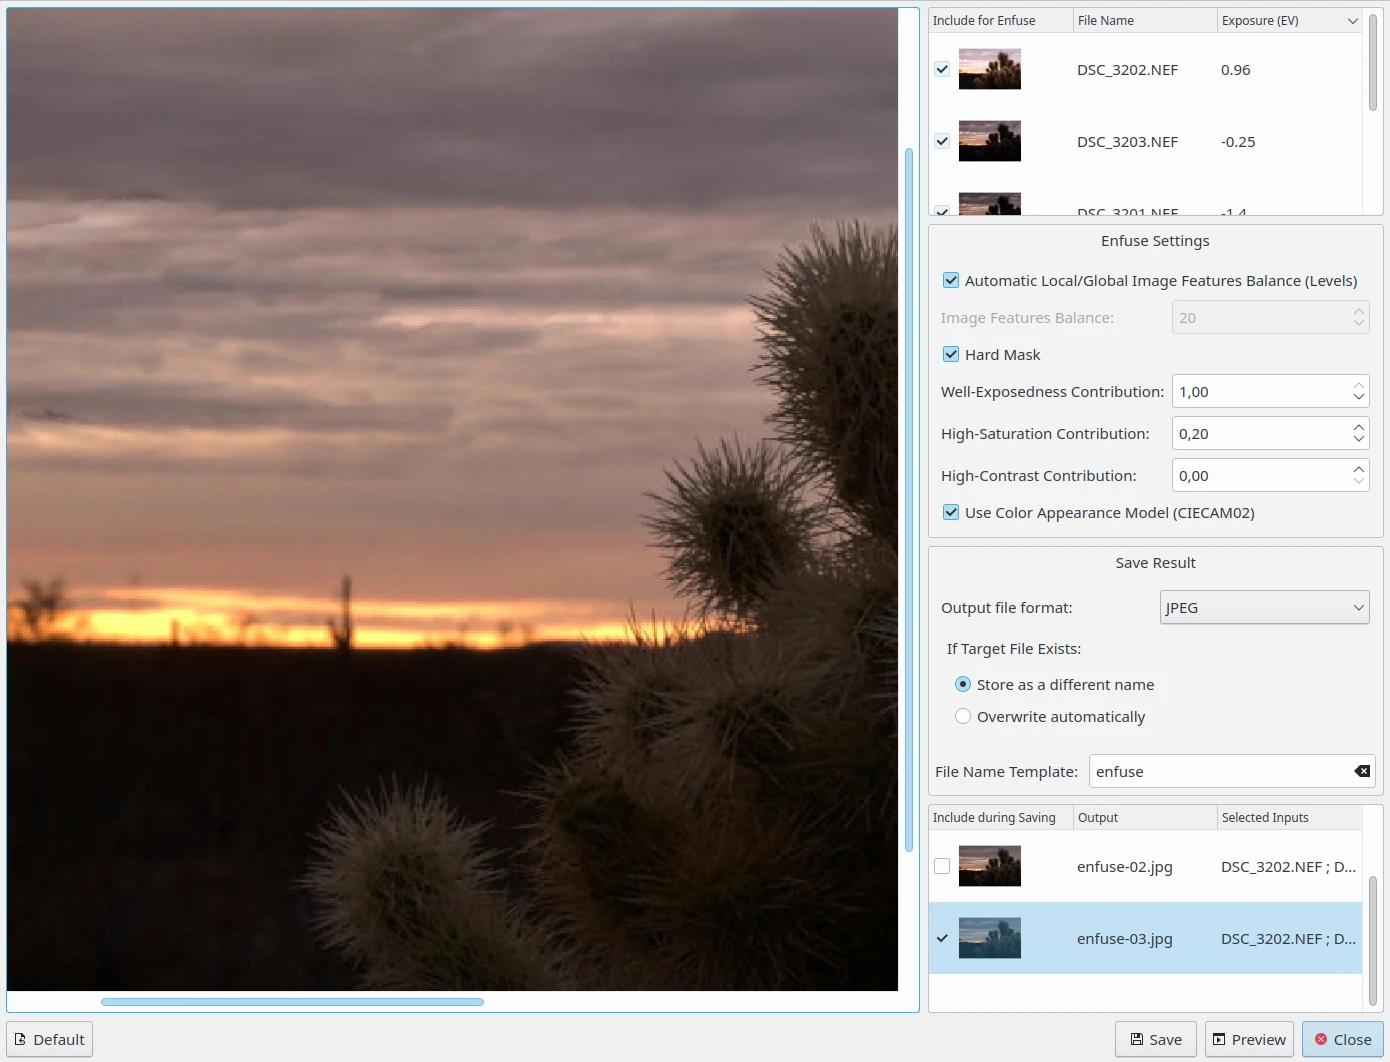The height and width of the screenshot is (1062, 1390).
Task: Click the clear icon in File Name Template field
Action: tap(1361, 771)
